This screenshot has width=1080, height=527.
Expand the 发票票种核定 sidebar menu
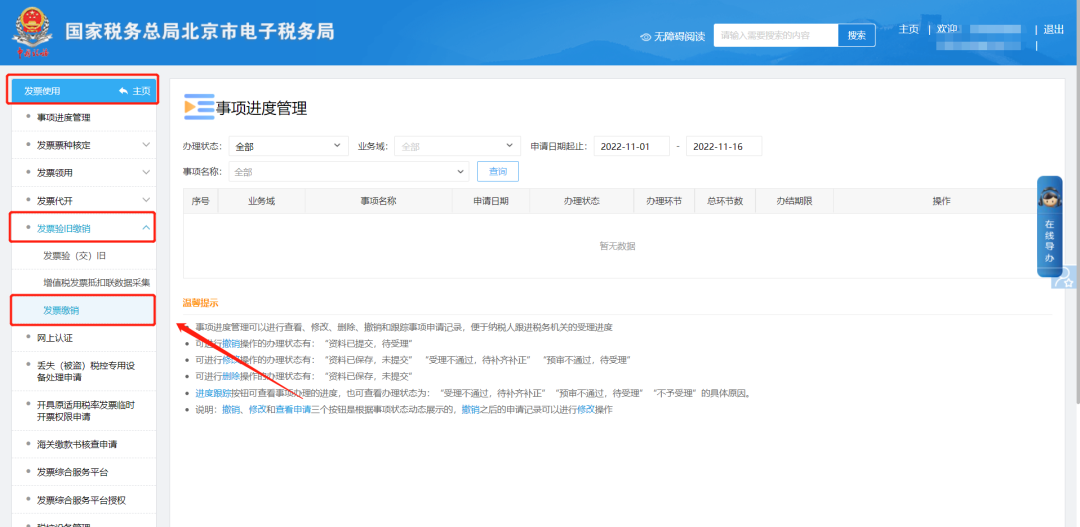[147, 145]
